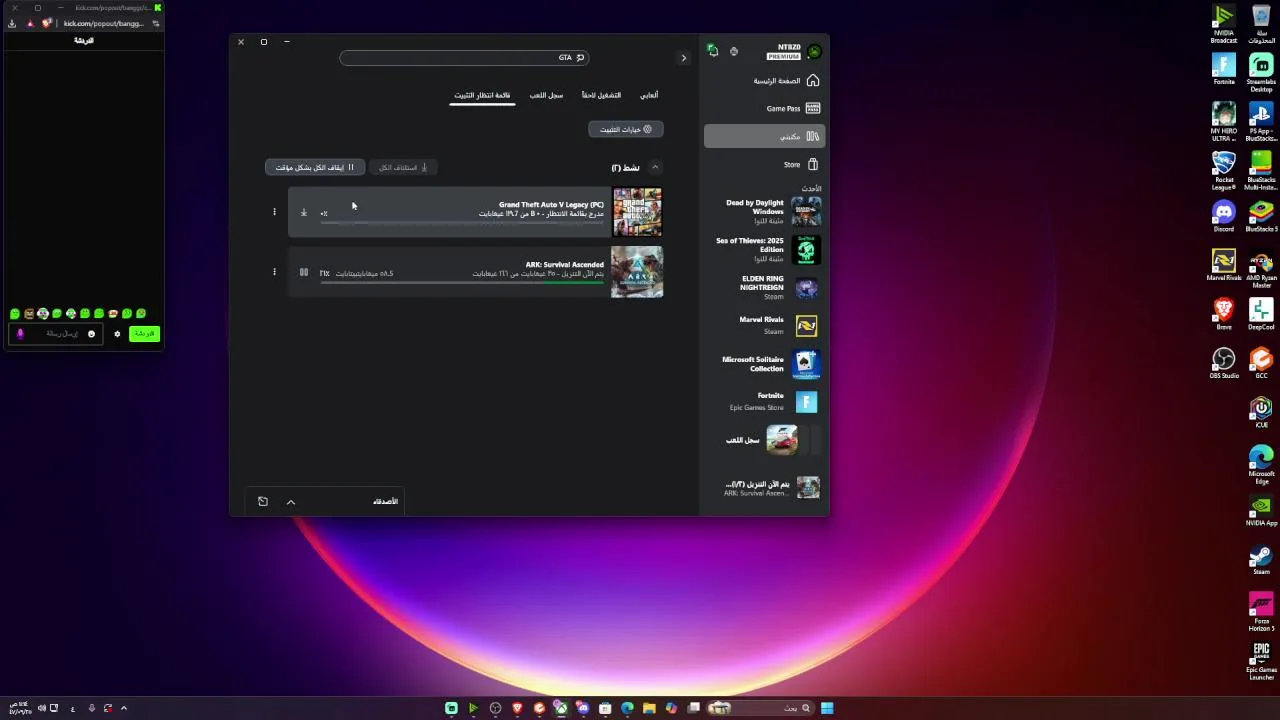Open the more options menu for ARK: Survival Ascended
1280x720 pixels.
[x=274, y=272]
